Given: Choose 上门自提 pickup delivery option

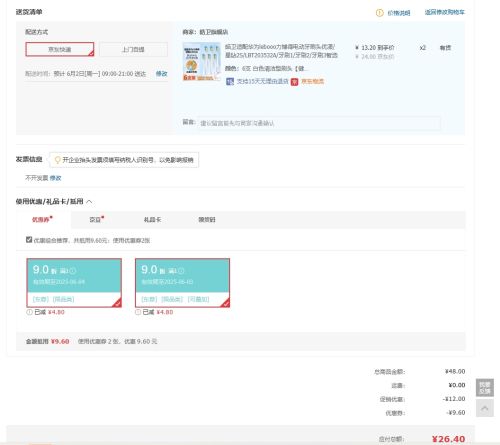Looking at the screenshot, I should (133, 49).
